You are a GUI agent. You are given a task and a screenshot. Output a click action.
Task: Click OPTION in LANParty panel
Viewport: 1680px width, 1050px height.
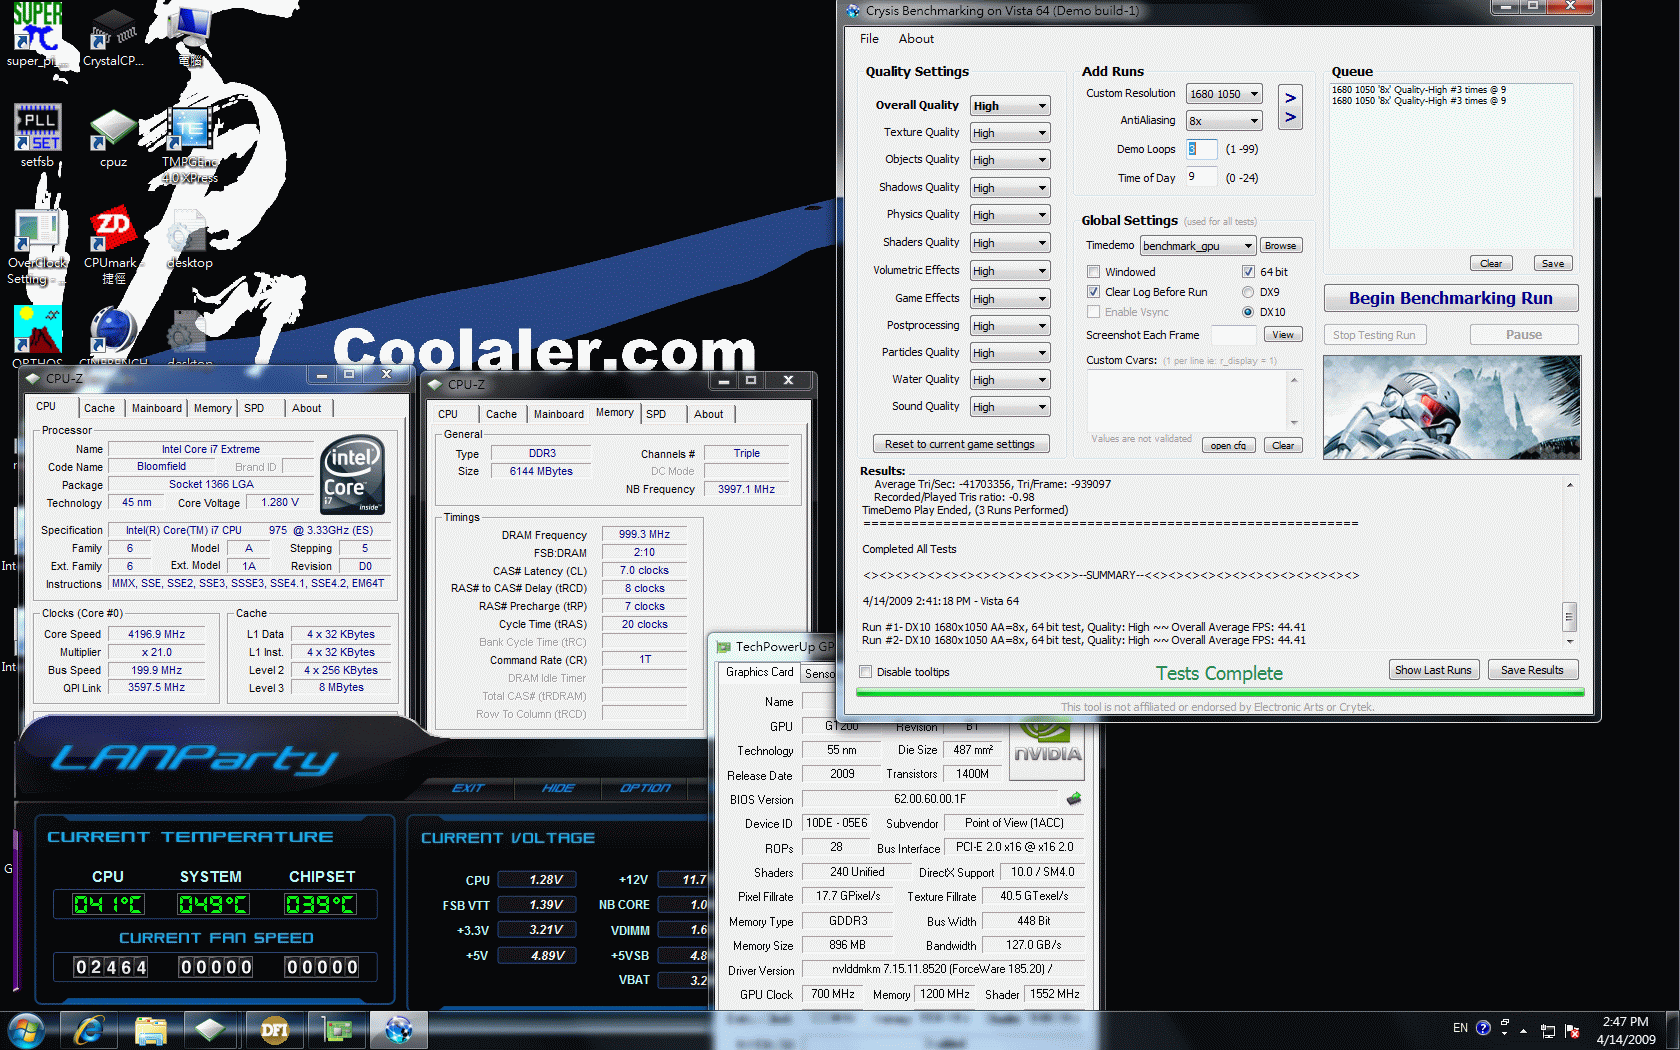[645, 788]
